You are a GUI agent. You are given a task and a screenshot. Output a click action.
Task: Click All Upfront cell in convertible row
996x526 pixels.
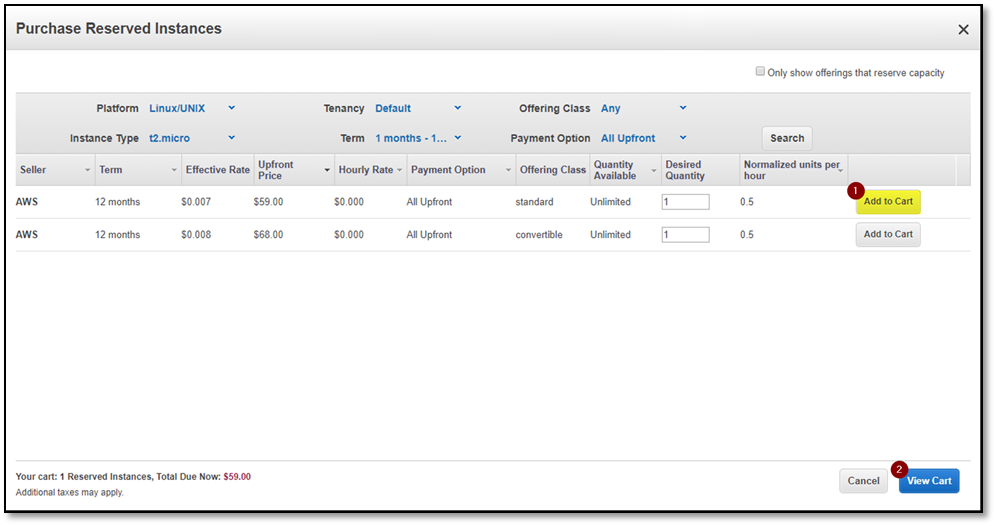[x=429, y=234]
